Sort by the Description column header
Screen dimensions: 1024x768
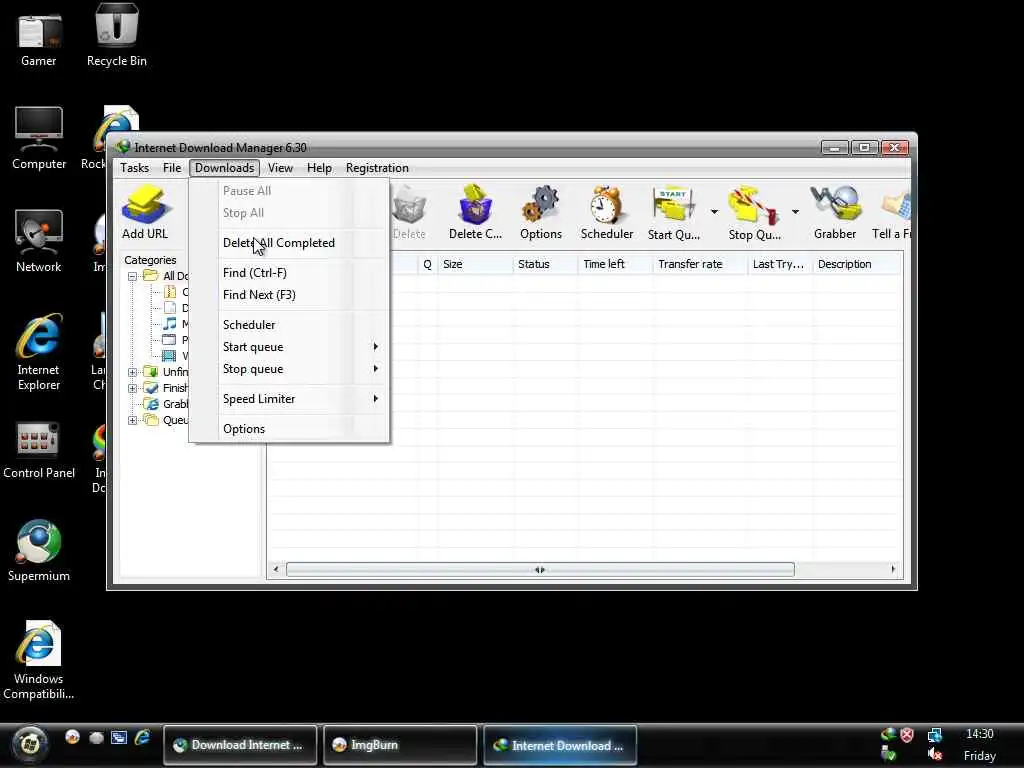pos(857,264)
